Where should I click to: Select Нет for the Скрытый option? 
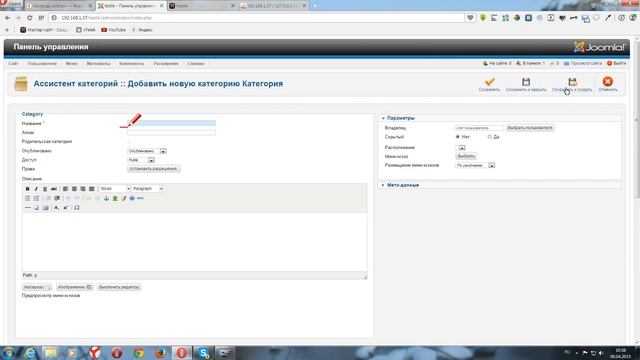tap(458, 137)
